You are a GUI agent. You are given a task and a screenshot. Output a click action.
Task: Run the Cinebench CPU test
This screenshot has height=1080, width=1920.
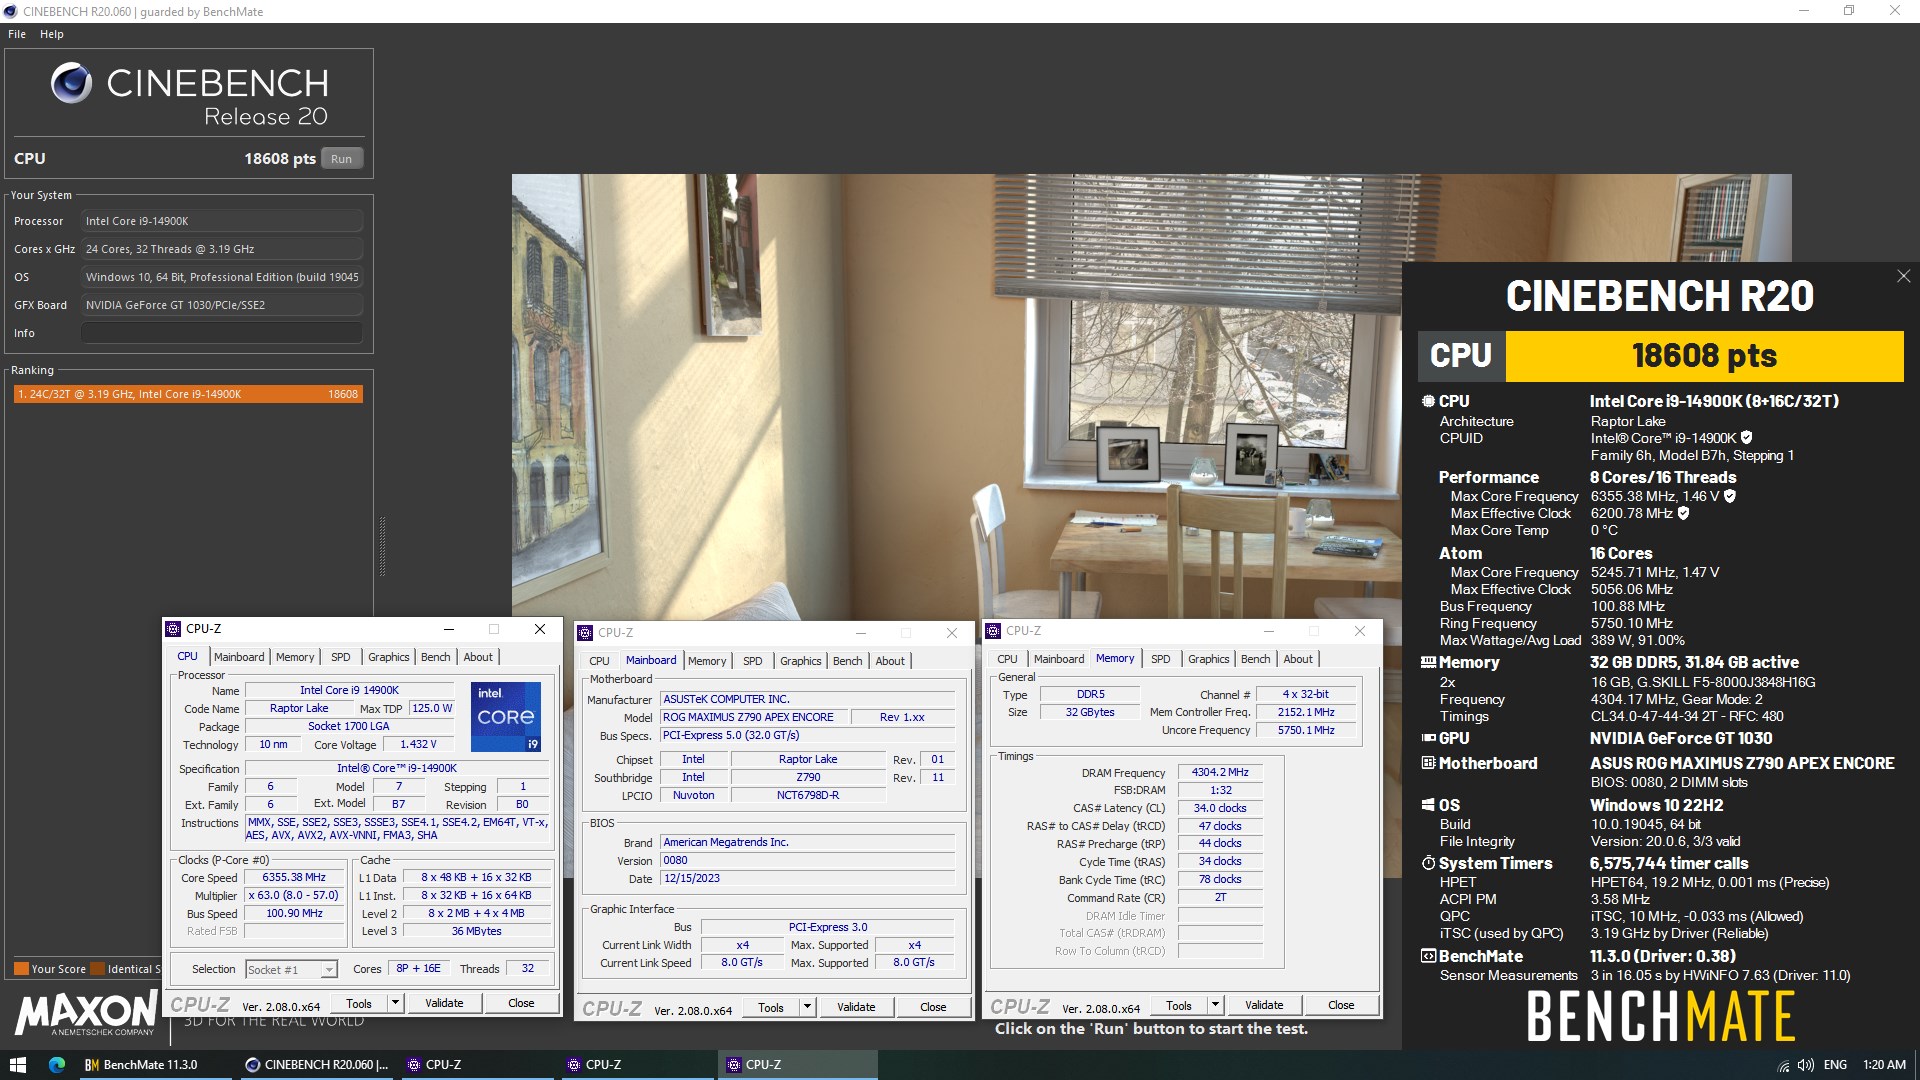[342, 159]
